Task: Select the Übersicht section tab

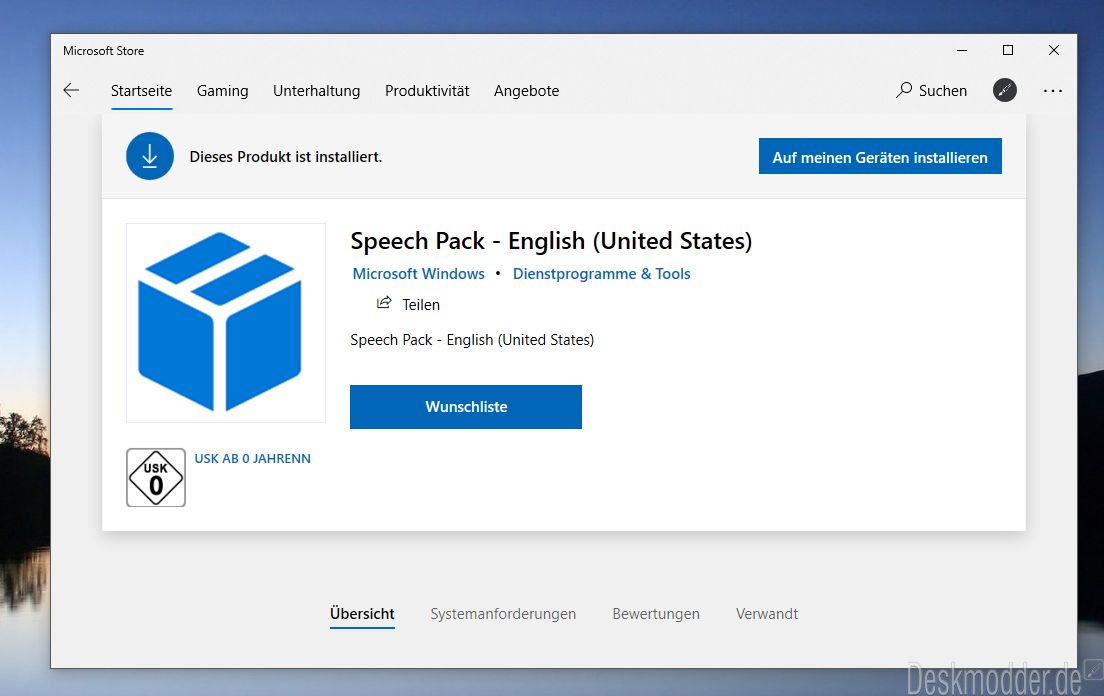Action: (362, 614)
